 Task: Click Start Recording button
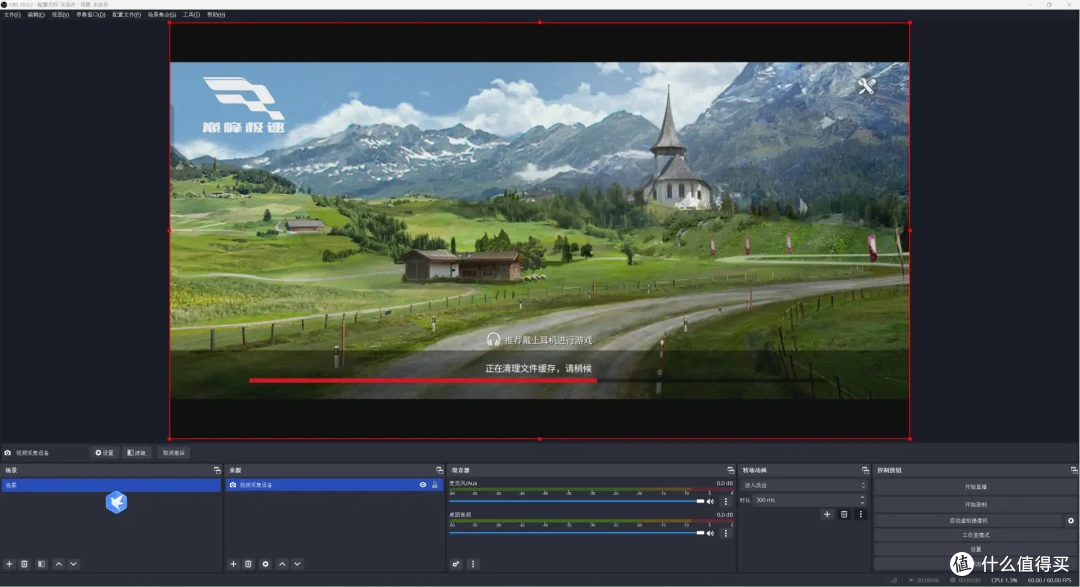(975, 504)
